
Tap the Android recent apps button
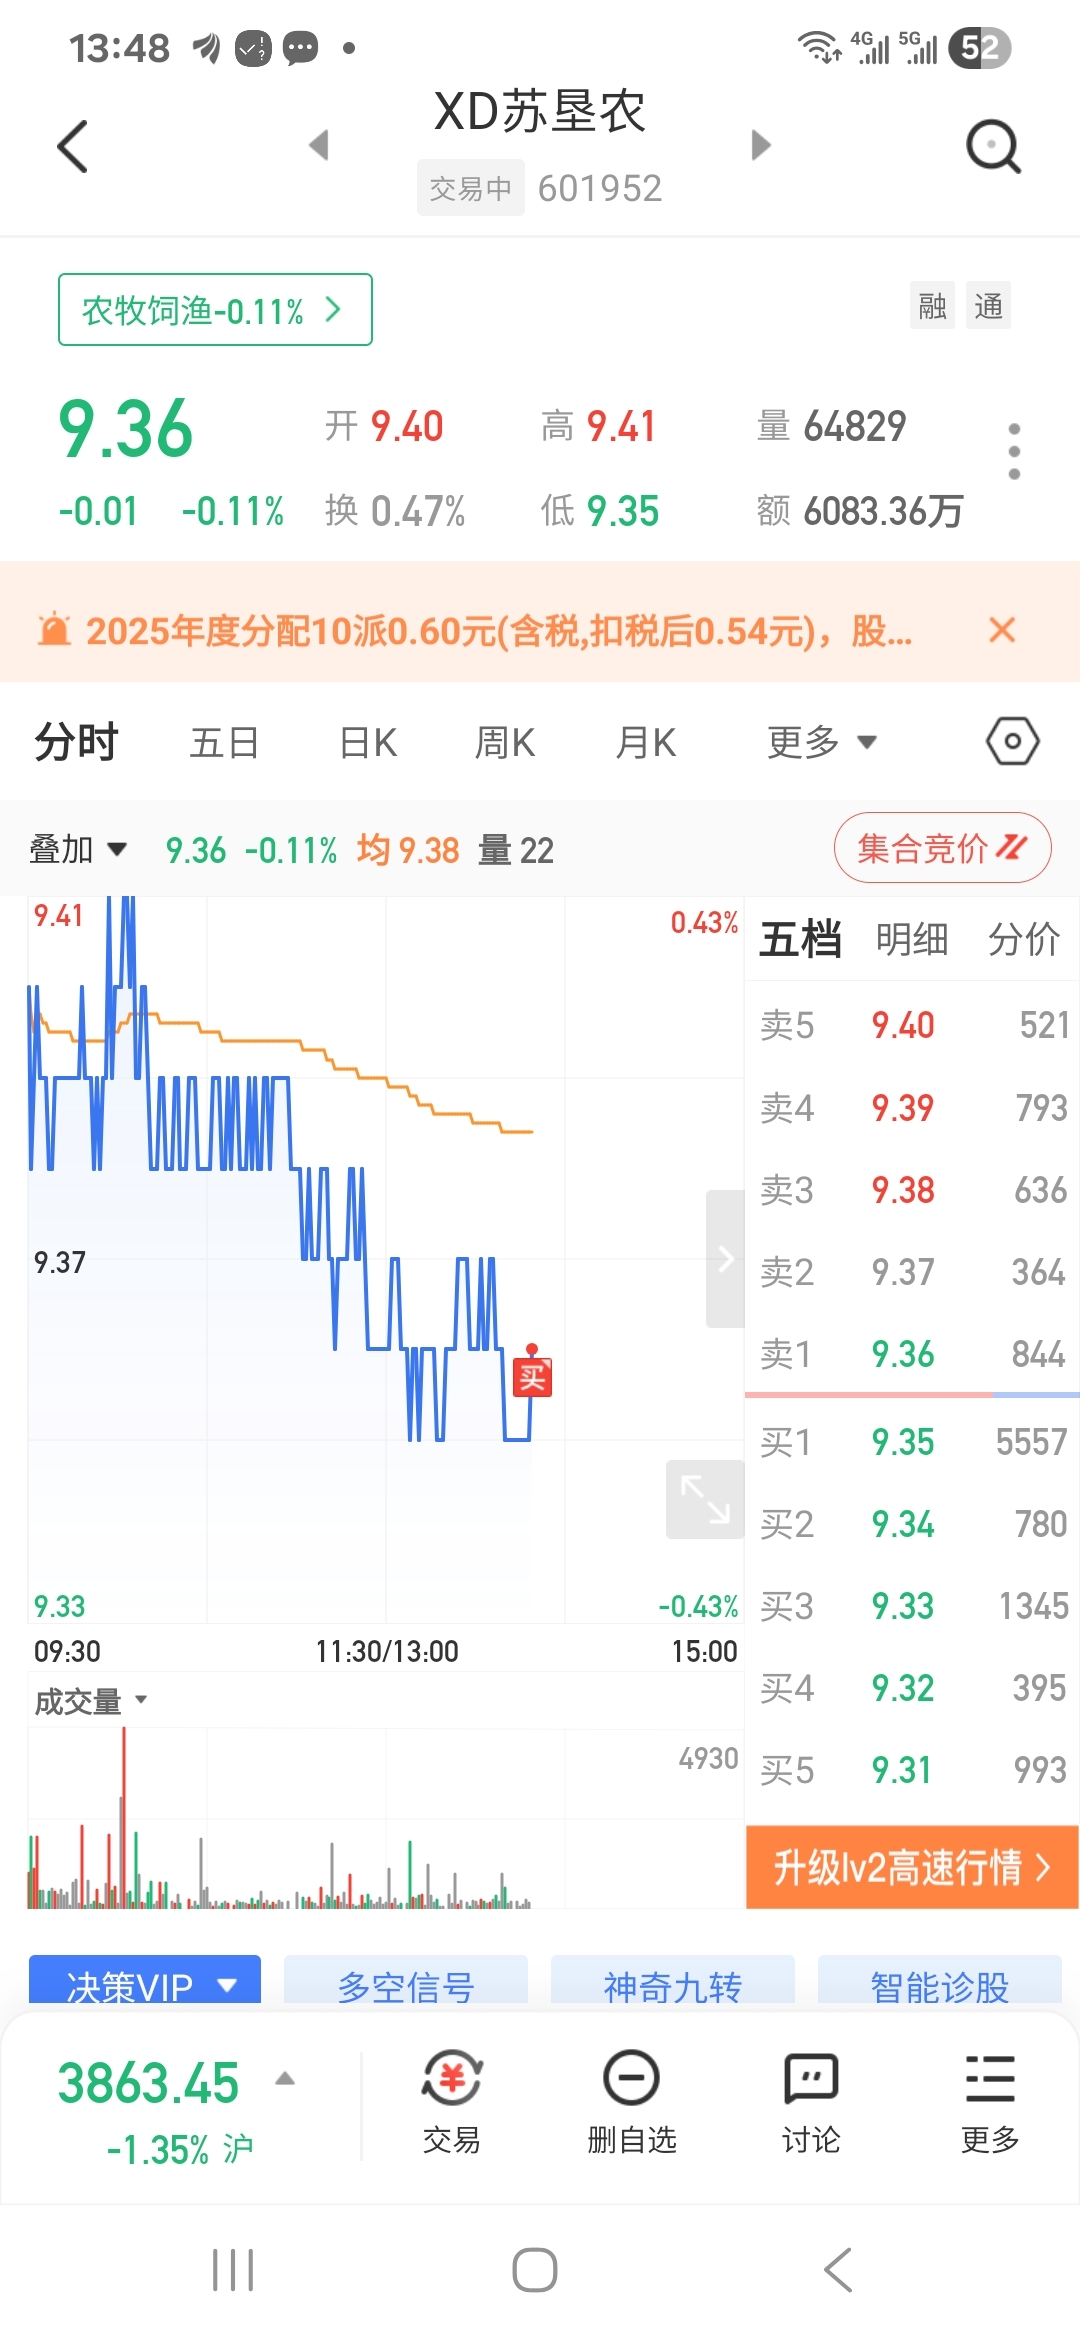[233, 2270]
